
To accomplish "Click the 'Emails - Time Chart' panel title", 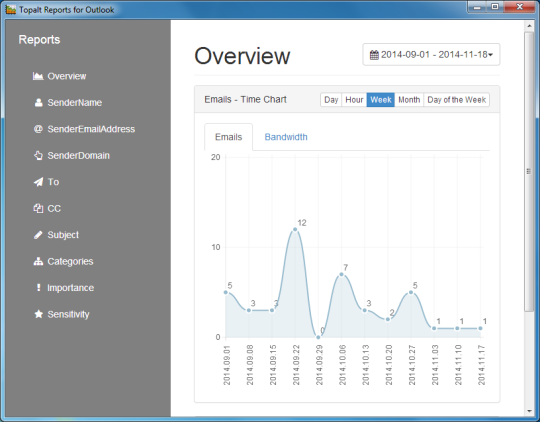I will click(246, 100).
